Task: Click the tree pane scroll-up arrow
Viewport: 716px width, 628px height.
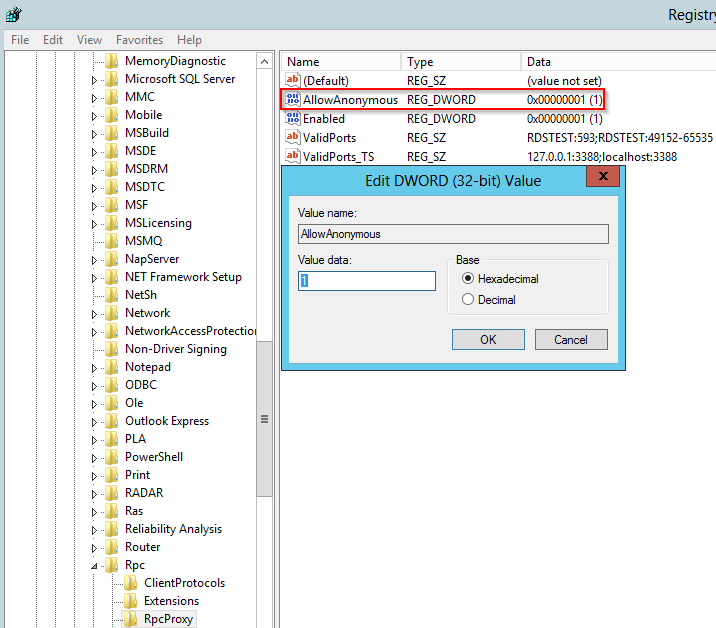Action: coord(264,61)
